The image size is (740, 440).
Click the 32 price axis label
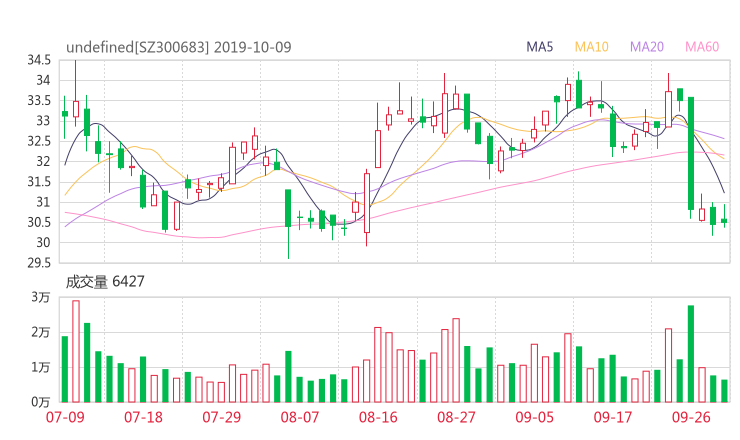43,161
